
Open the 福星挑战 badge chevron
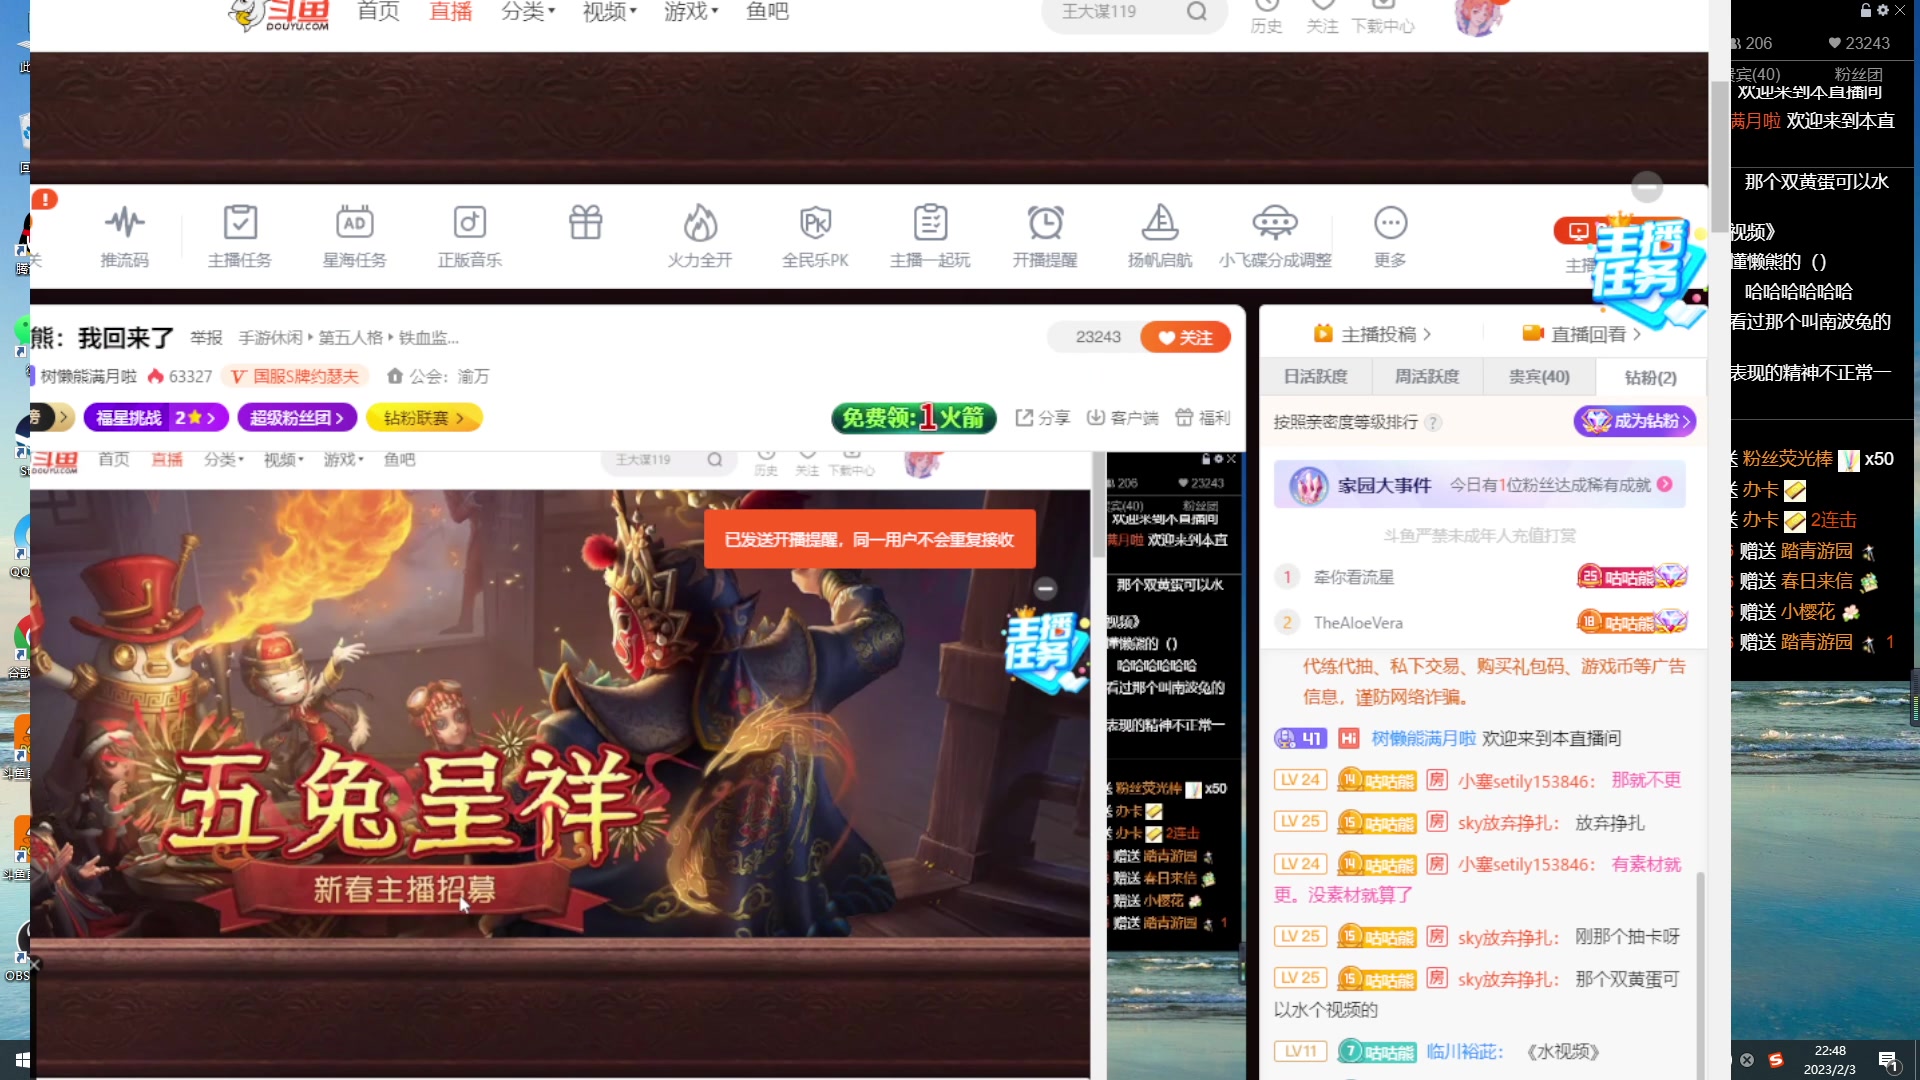click(x=211, y=418)
